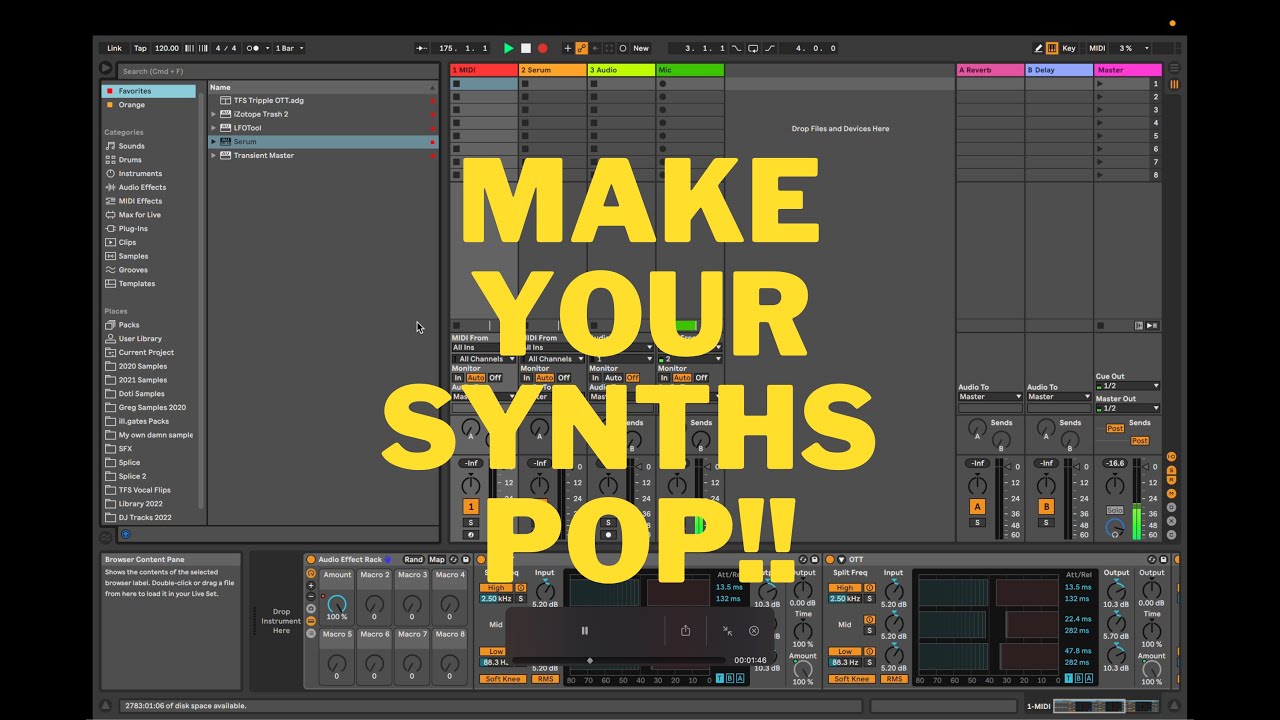Image resolution: width=1280 pixels, height=720 pixels.
Task: Collapse the browser with the triangle button
Action: [106, 69]
